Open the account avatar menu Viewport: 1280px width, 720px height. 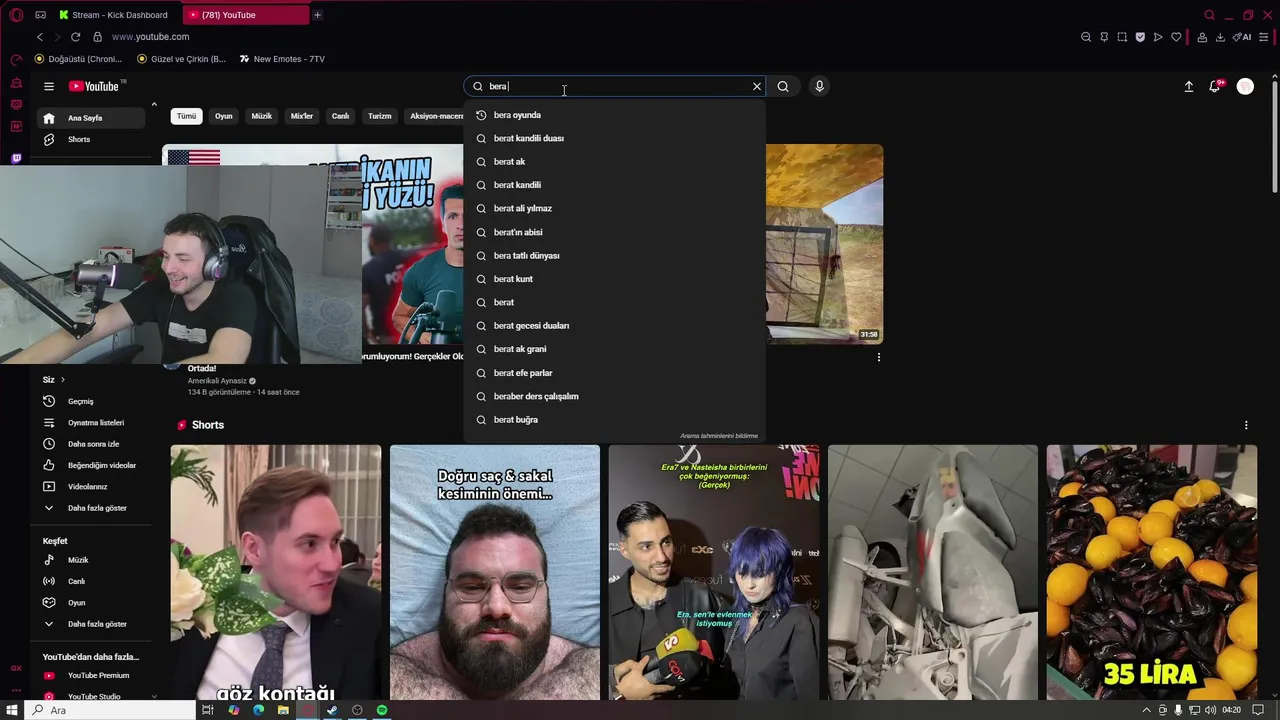coord(1245,86)
